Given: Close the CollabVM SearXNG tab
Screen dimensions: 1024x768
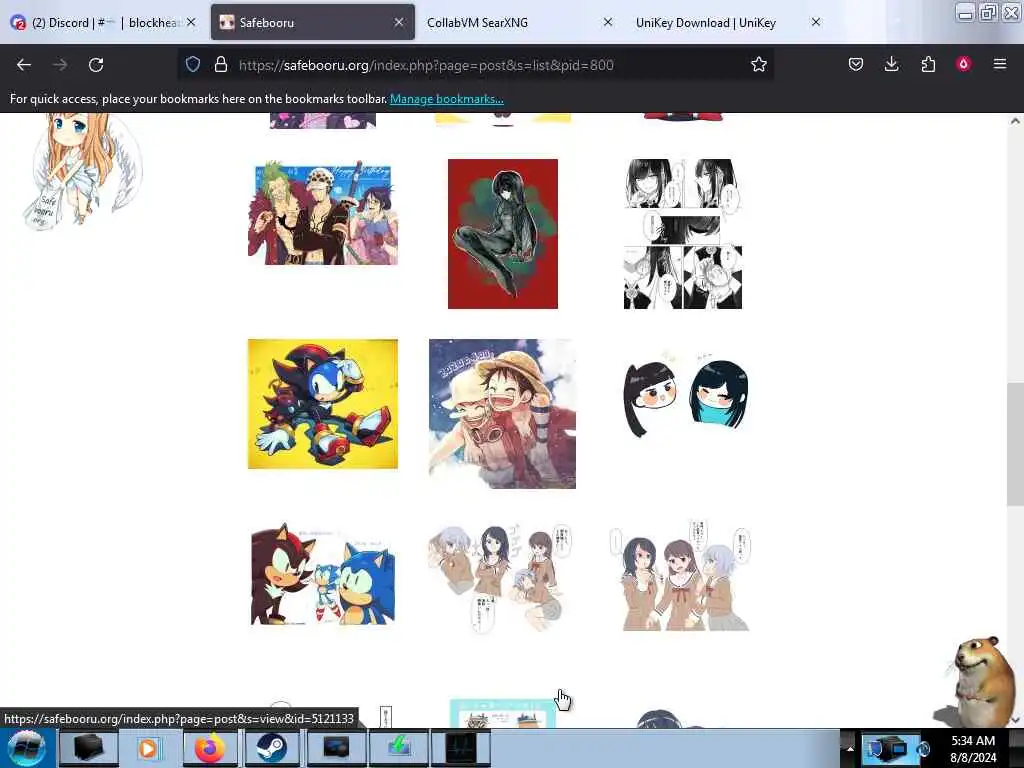Looking at the screenshot, I should point(607,22).
